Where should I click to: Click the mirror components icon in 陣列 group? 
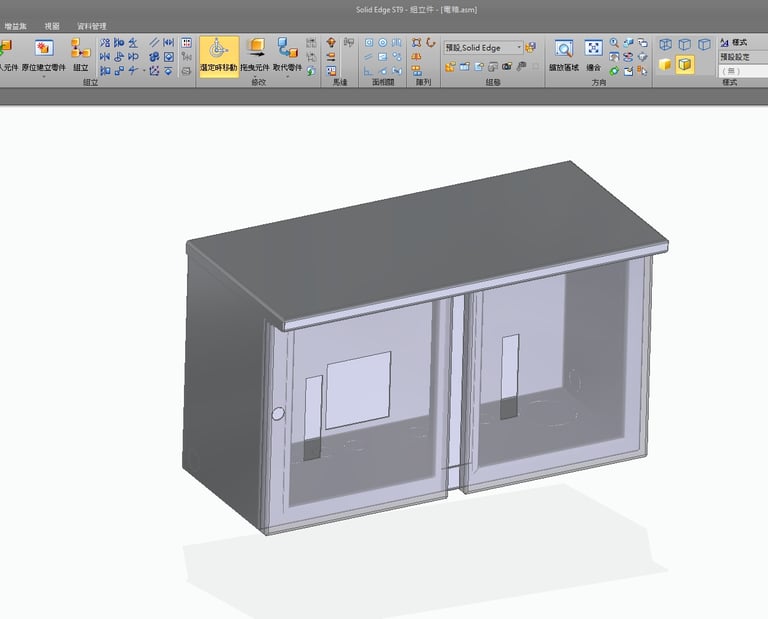416,57
